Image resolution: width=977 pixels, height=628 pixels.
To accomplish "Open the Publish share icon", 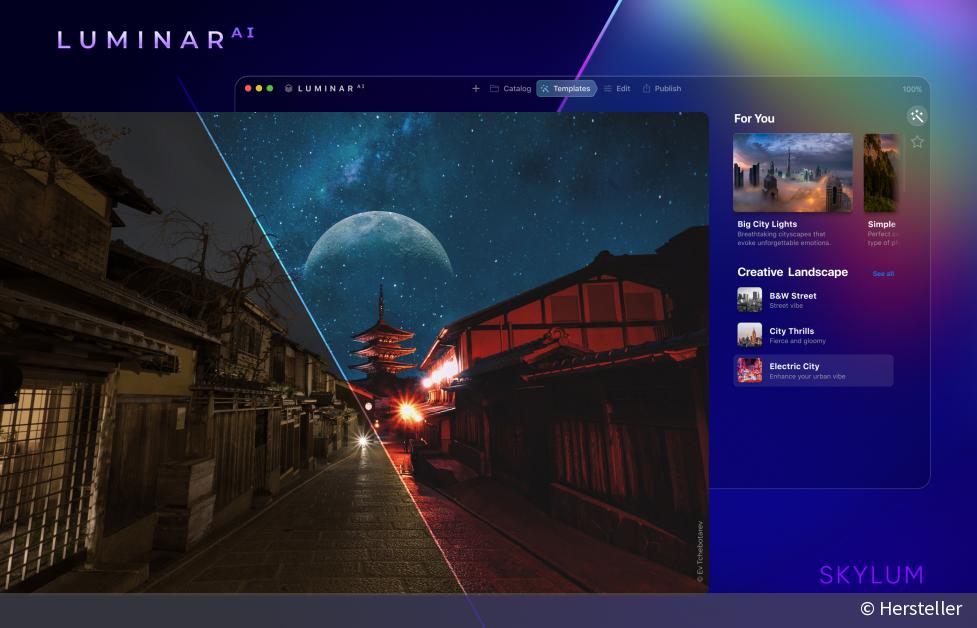I will pos(645,89).
